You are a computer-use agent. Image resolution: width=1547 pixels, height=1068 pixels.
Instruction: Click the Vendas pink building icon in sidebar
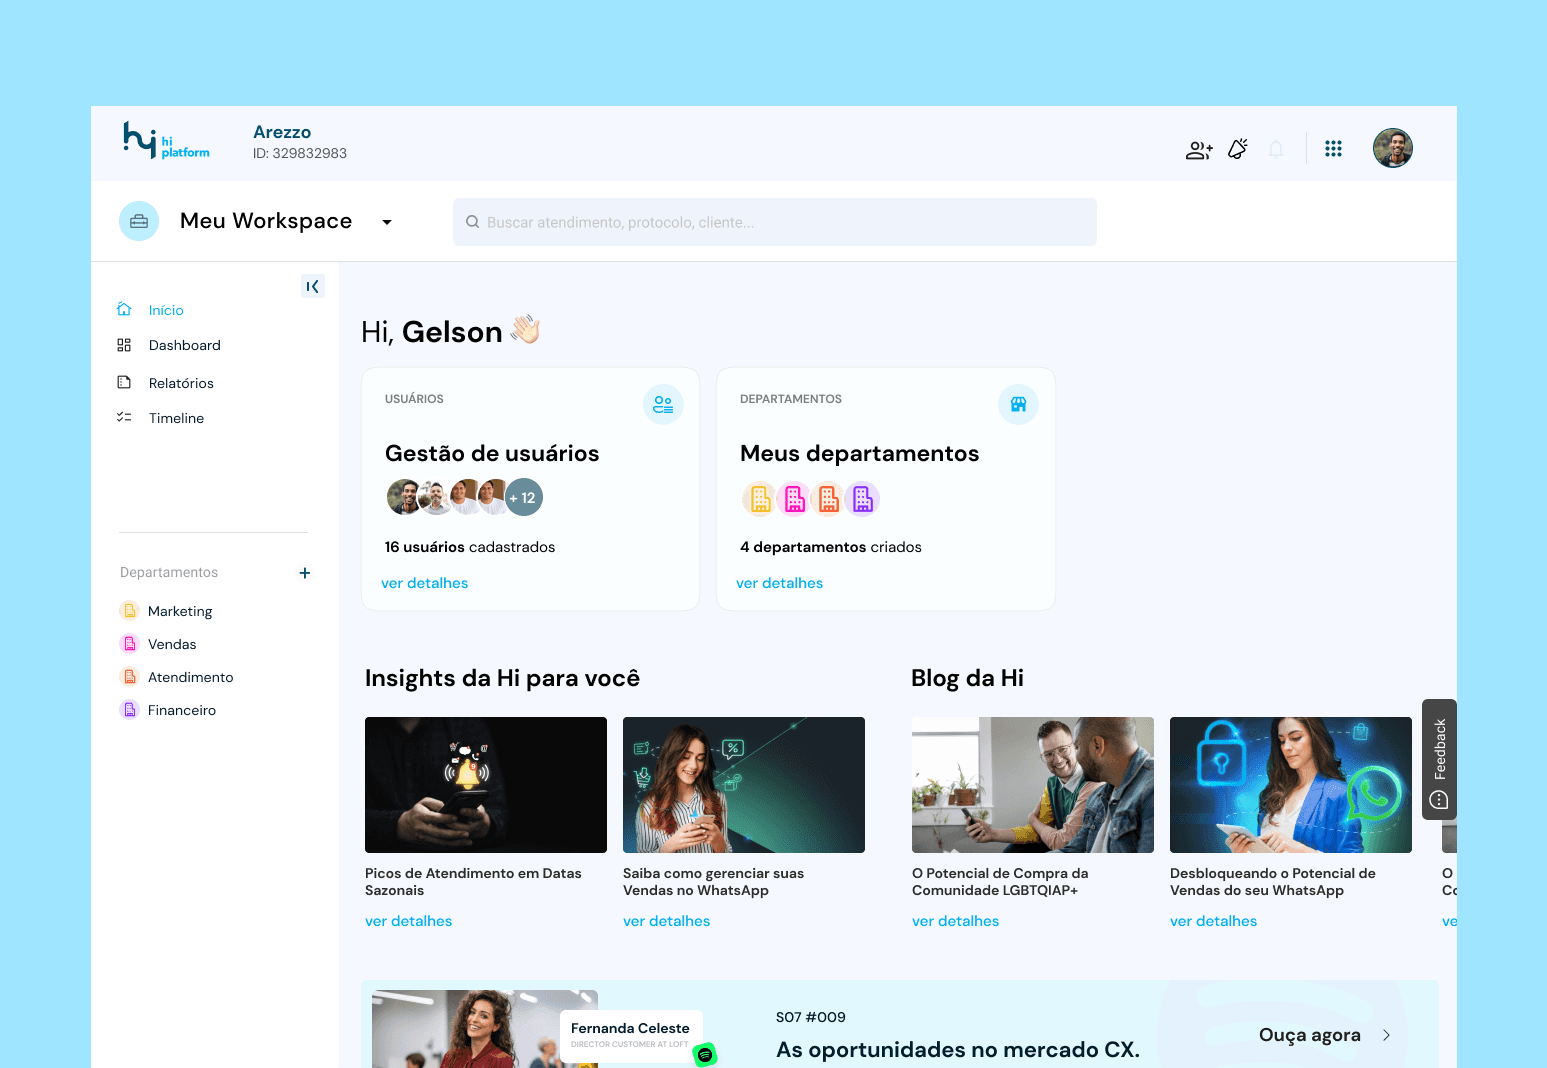click(129, 644)
